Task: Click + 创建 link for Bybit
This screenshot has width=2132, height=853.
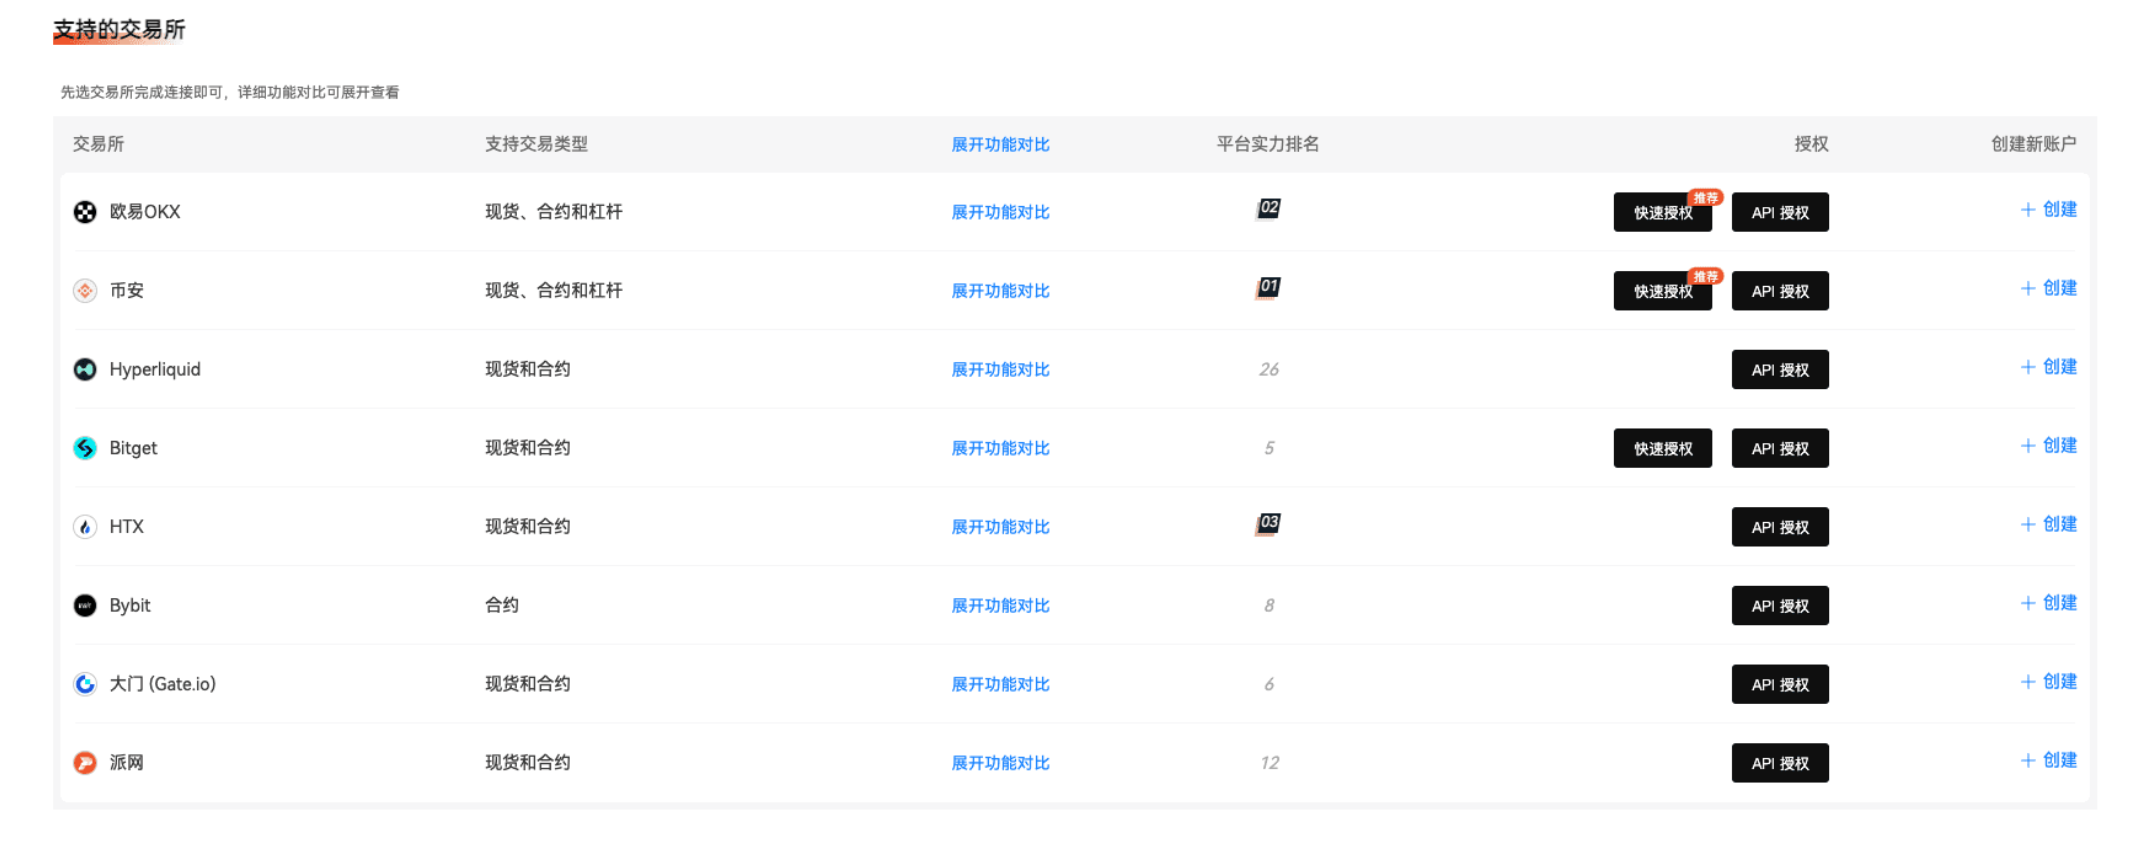Action: coord(2048,603)
